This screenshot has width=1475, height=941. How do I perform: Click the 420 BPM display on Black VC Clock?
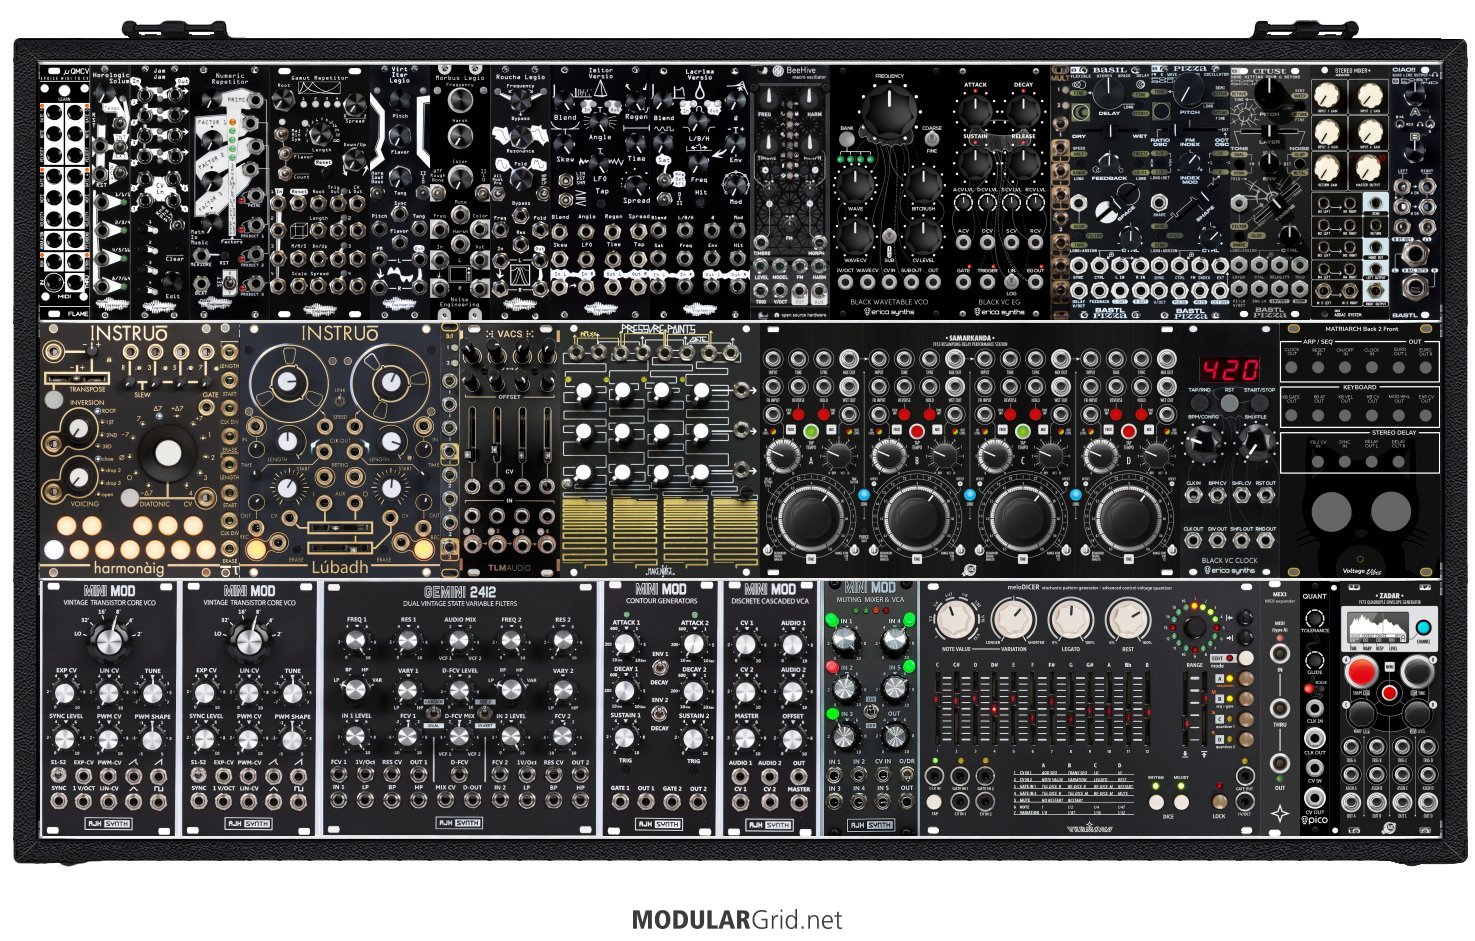tap(1230, 369)
